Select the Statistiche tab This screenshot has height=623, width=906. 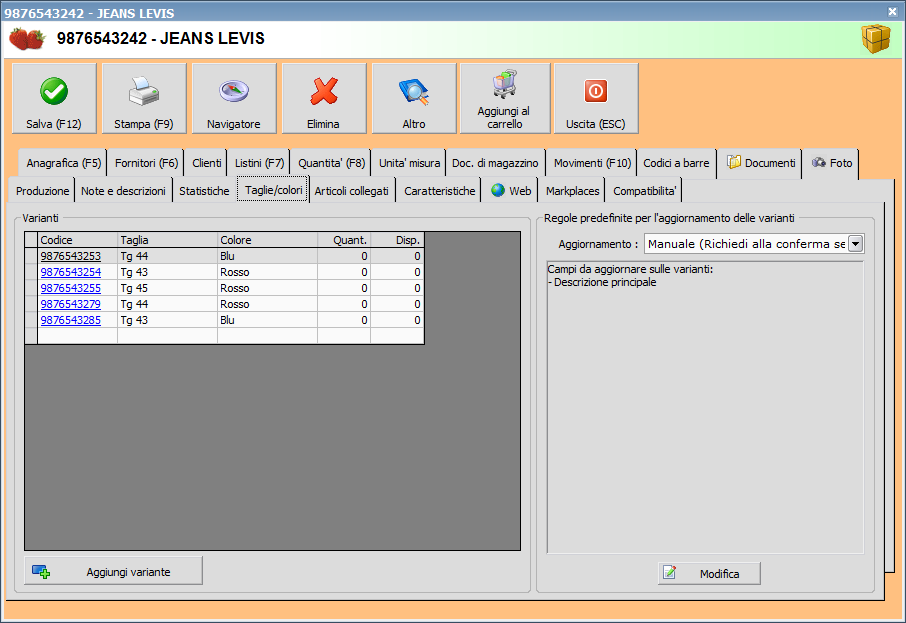click(x=204, y=191)
